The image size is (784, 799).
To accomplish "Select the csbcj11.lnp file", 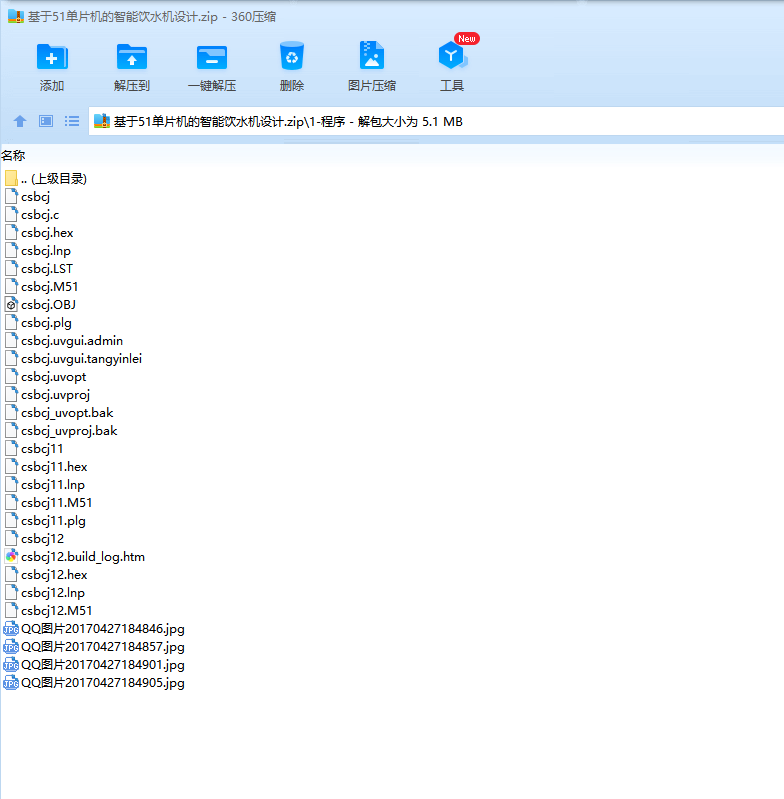I will click(x=45, y=485).
